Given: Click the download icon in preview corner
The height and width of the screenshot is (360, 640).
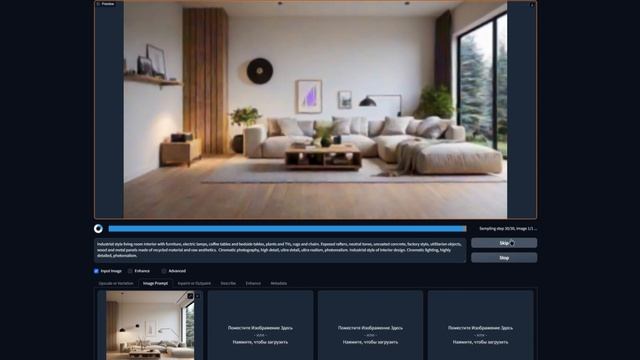Looking at the screenshot, I should point(532,5).
